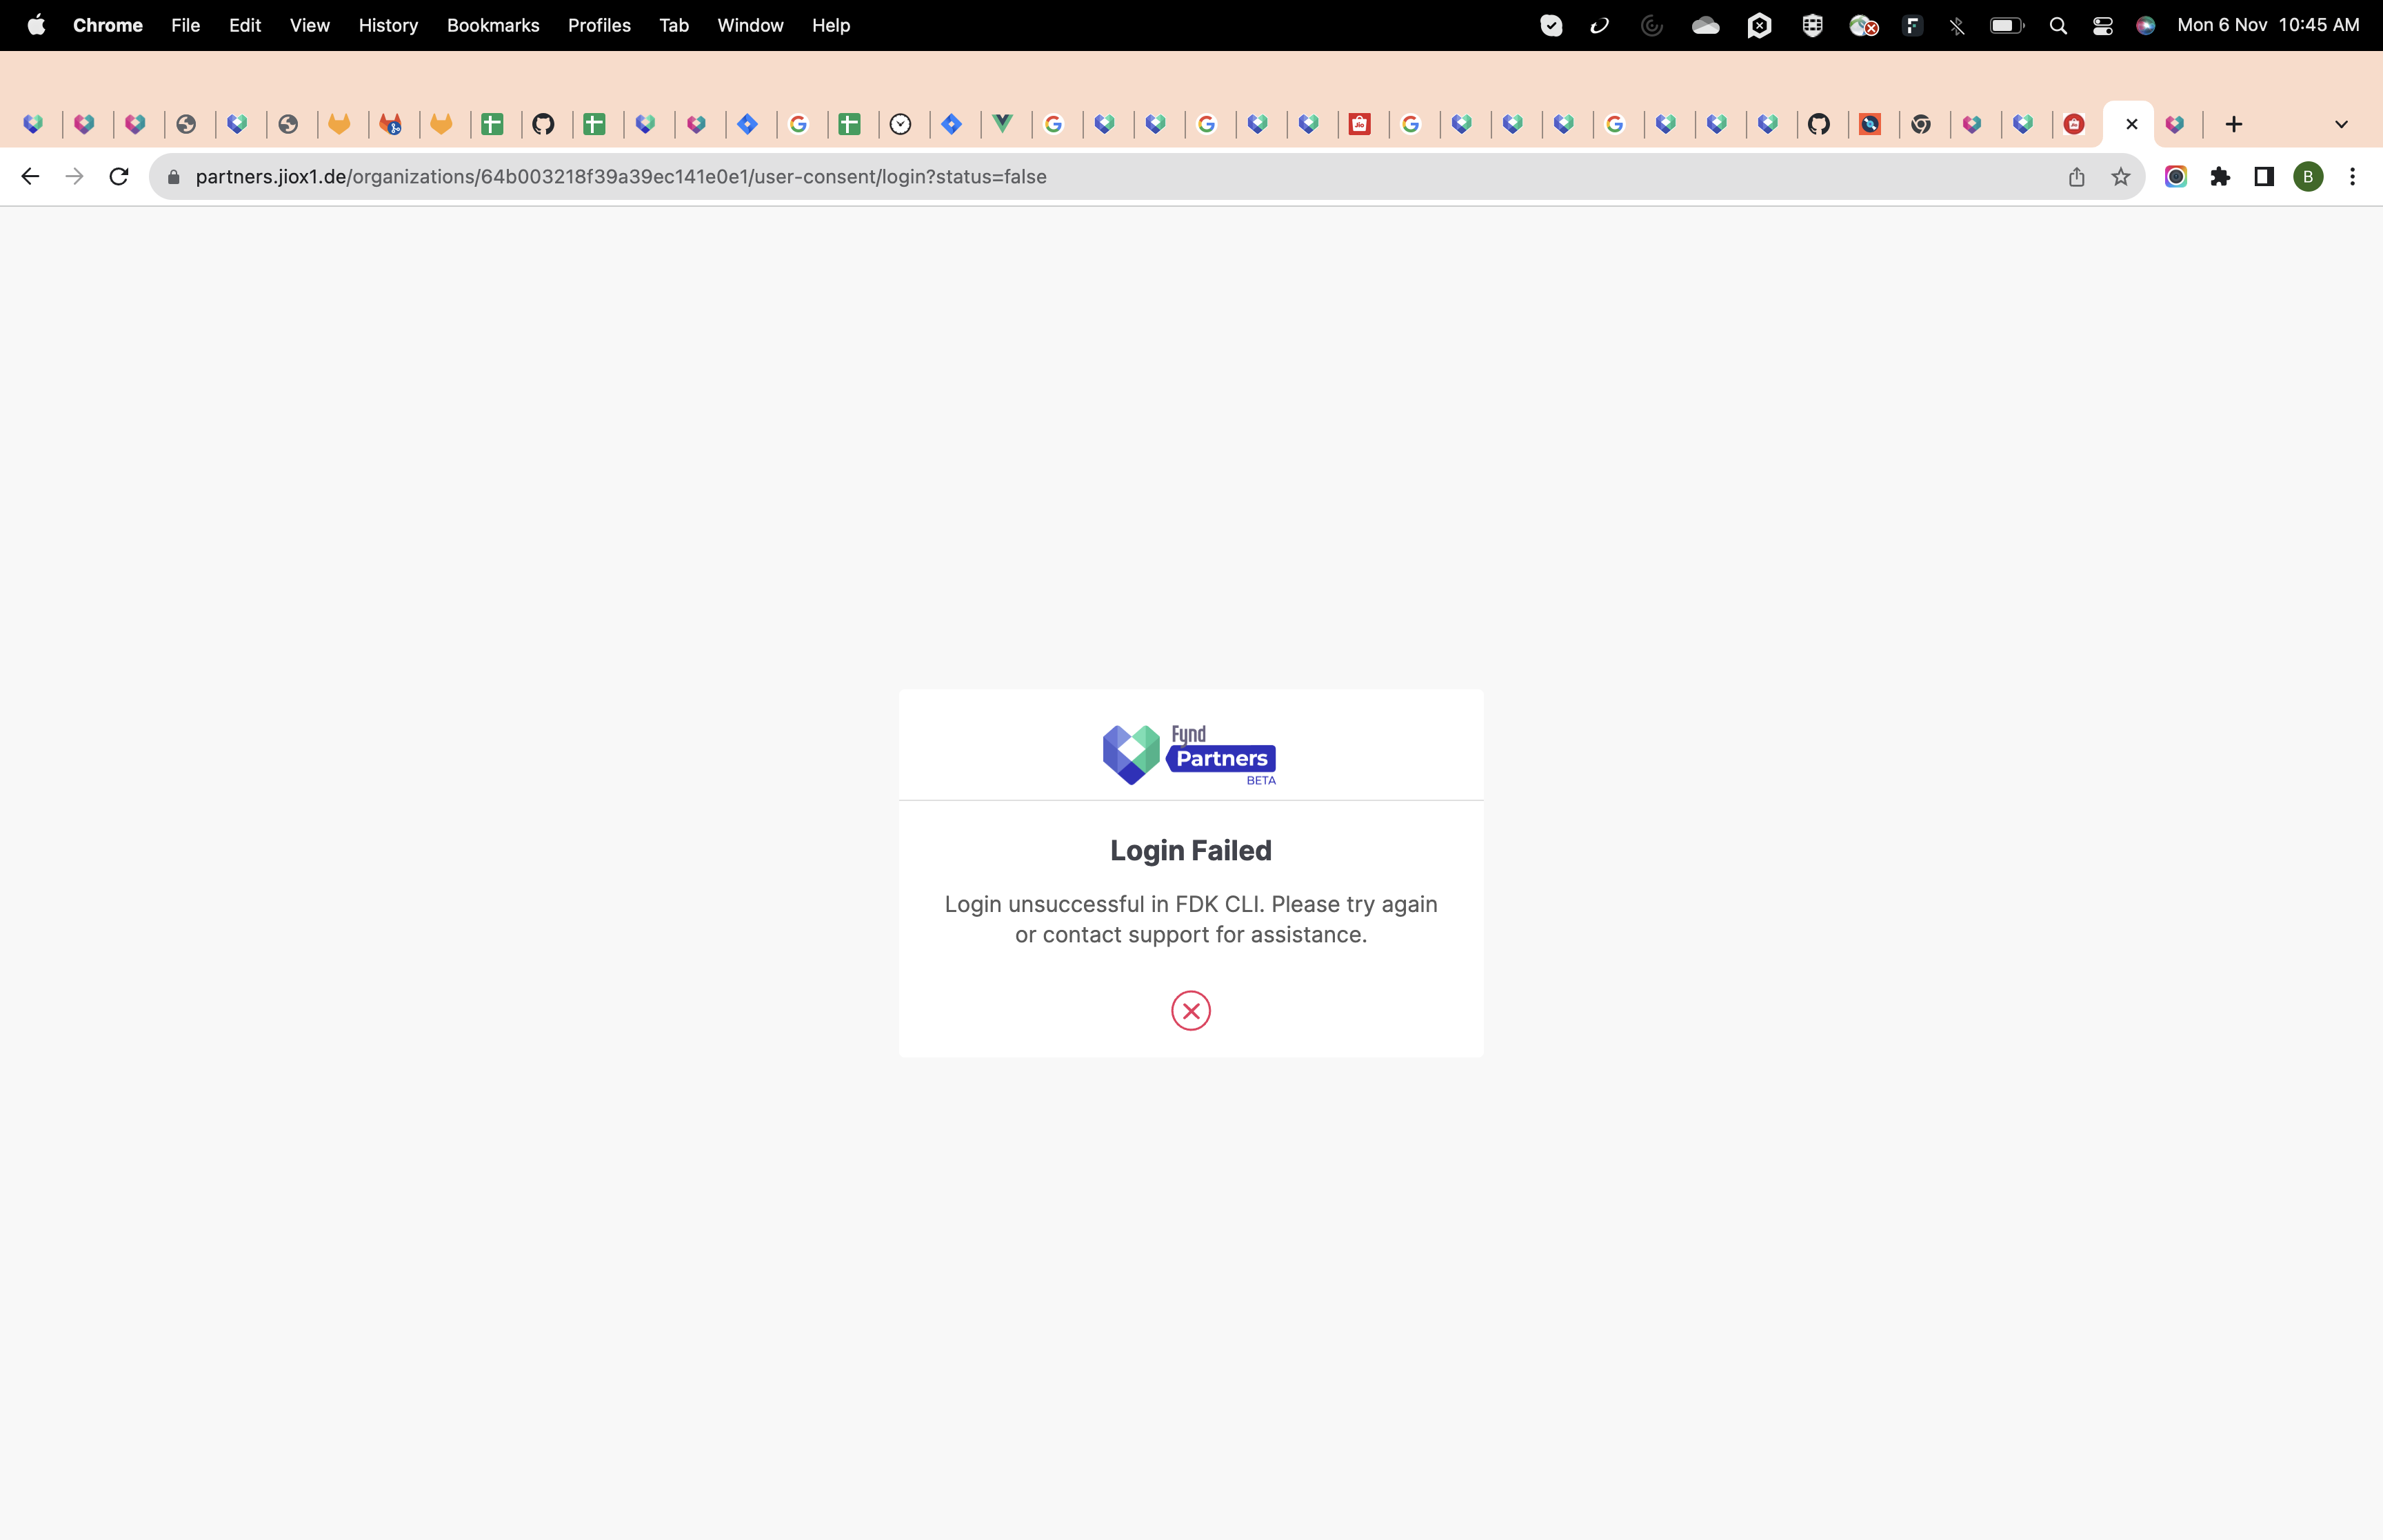Activate Siri from menu bar
This screenshot has width=2383, height=1540.
point(2146,25)
